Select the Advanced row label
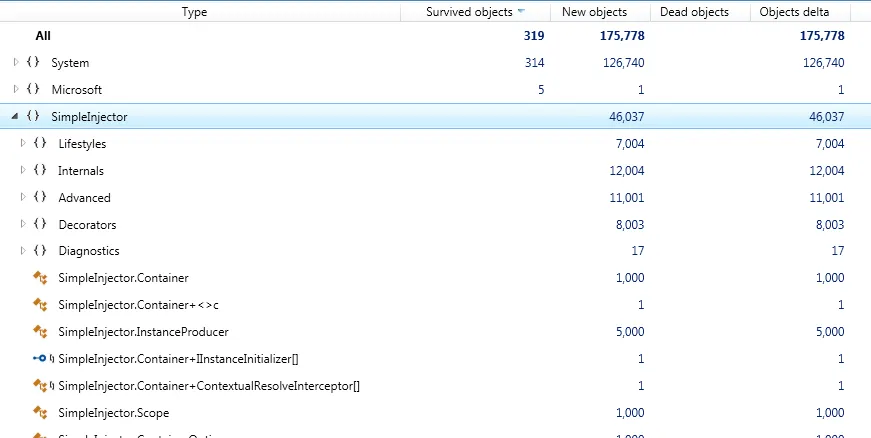871x438 pixels. (84, 198)
